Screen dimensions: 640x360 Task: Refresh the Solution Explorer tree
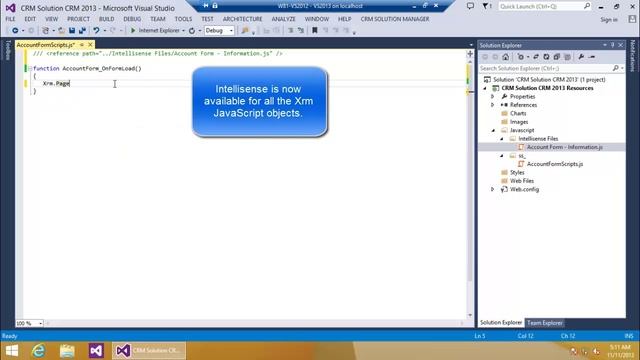point(546,57)
